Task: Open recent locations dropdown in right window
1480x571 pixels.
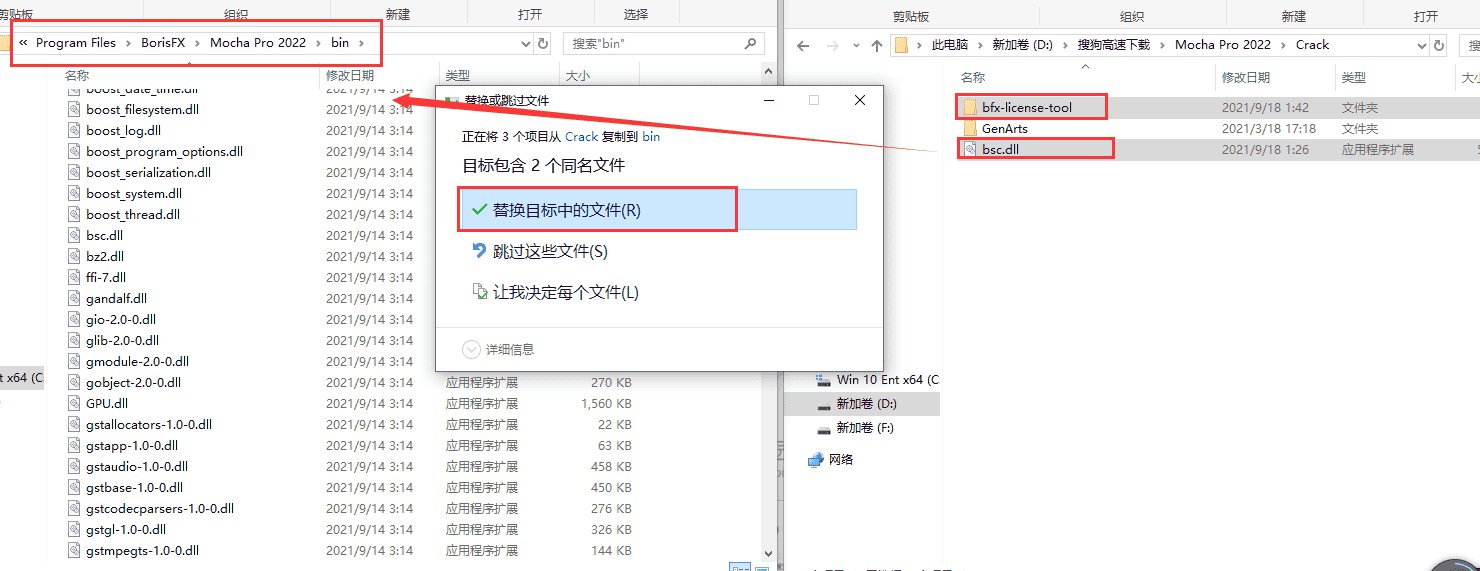Action: 854,46
